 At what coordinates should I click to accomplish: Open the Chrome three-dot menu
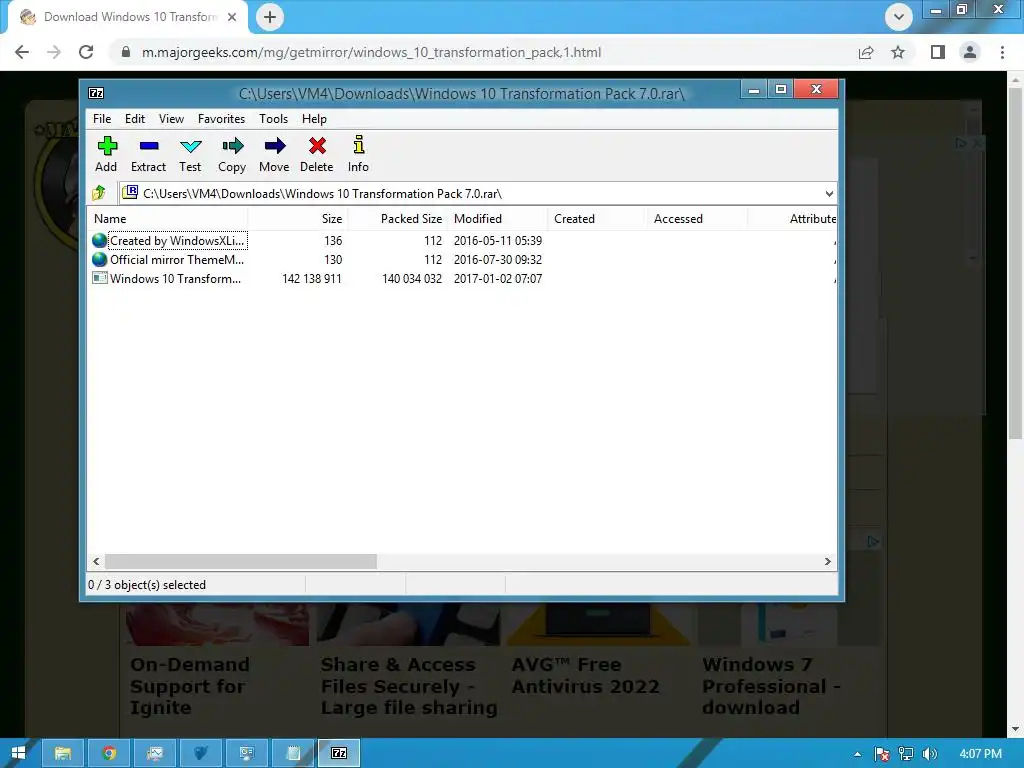pos(1002,52)
